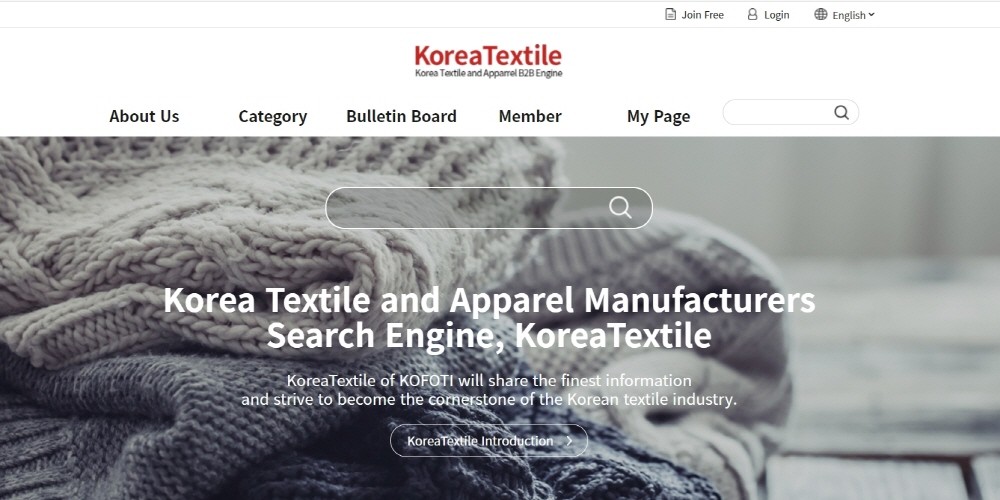Follow the Login text link
The height and width of the screenshot is (500, 1000).
click(x=777, y=15)
